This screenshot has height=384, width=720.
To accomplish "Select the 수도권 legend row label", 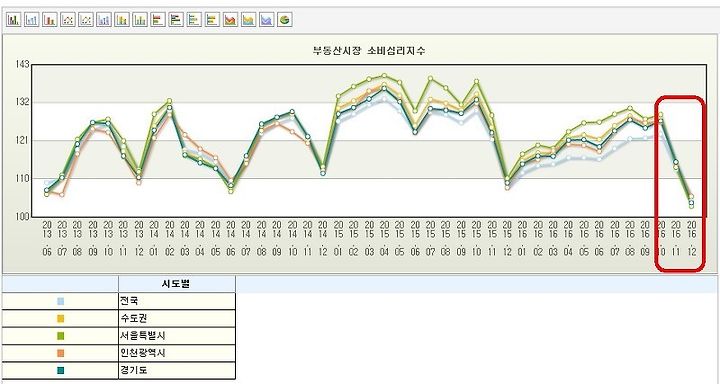I will coord(134,319).
